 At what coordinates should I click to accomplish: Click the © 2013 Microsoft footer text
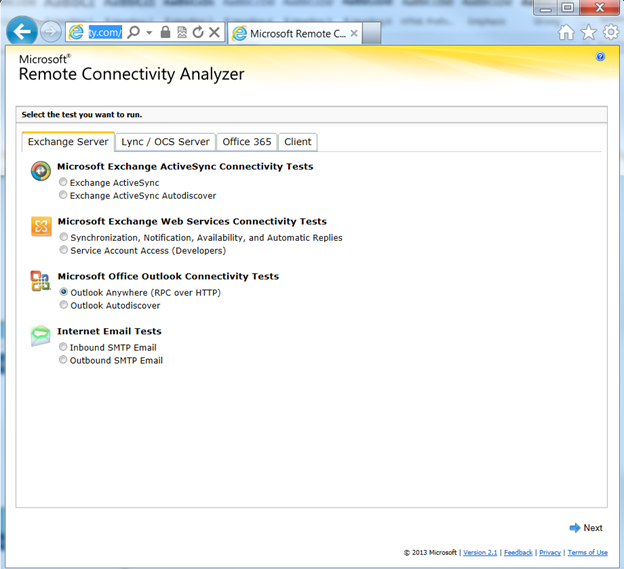(x=430, y=552)
